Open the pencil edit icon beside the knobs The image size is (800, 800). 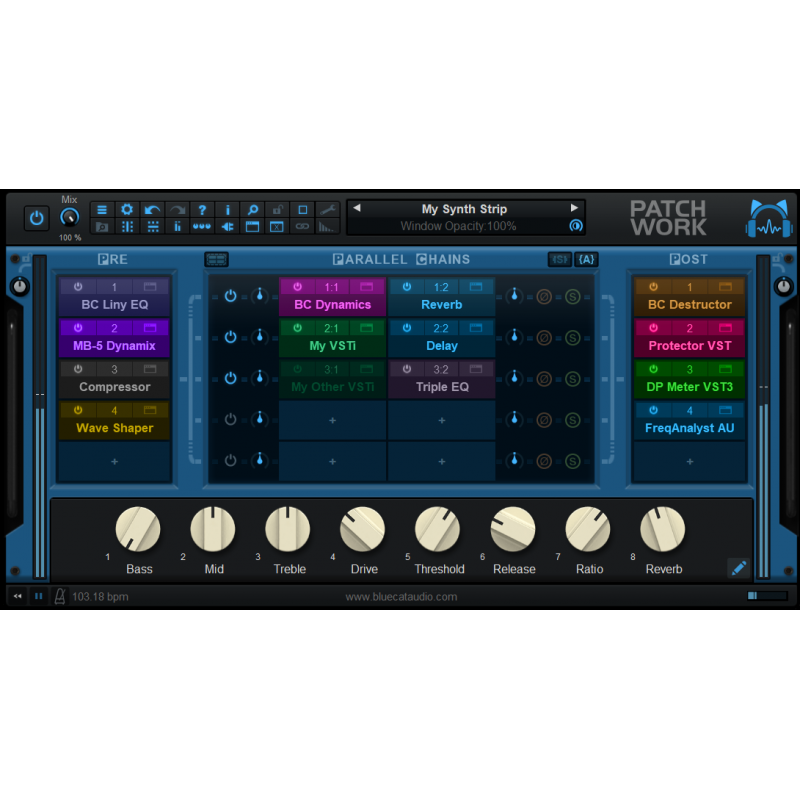click(x=738, y=568)
